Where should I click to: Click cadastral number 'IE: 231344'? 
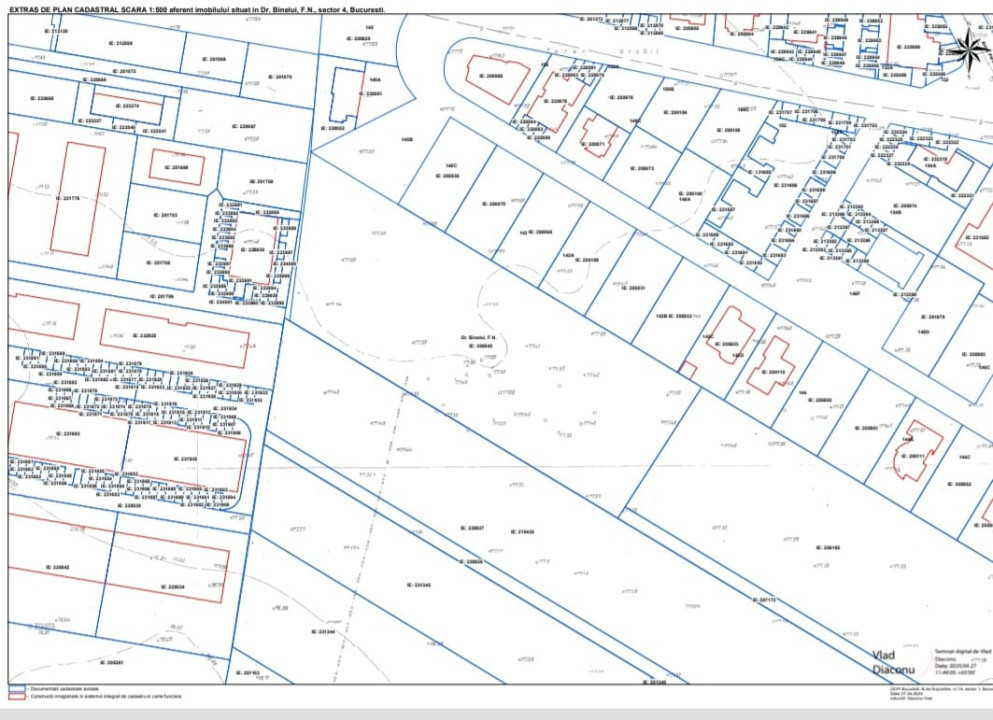coord(323,631)
